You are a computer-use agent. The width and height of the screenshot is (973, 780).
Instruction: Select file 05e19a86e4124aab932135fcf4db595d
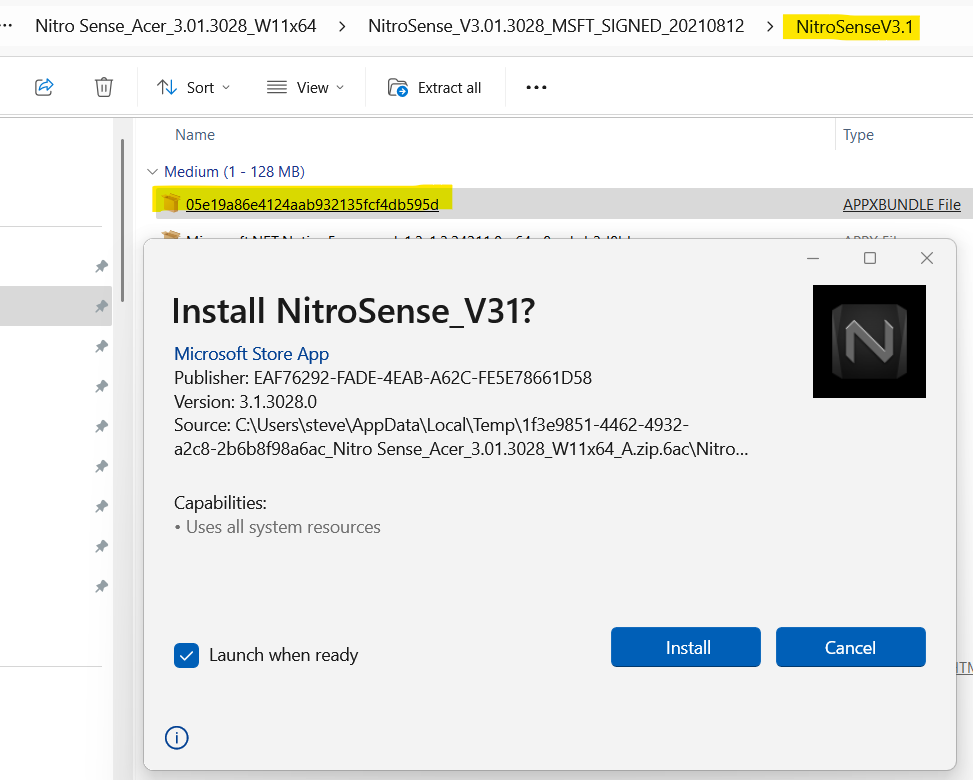pos(312,204)
